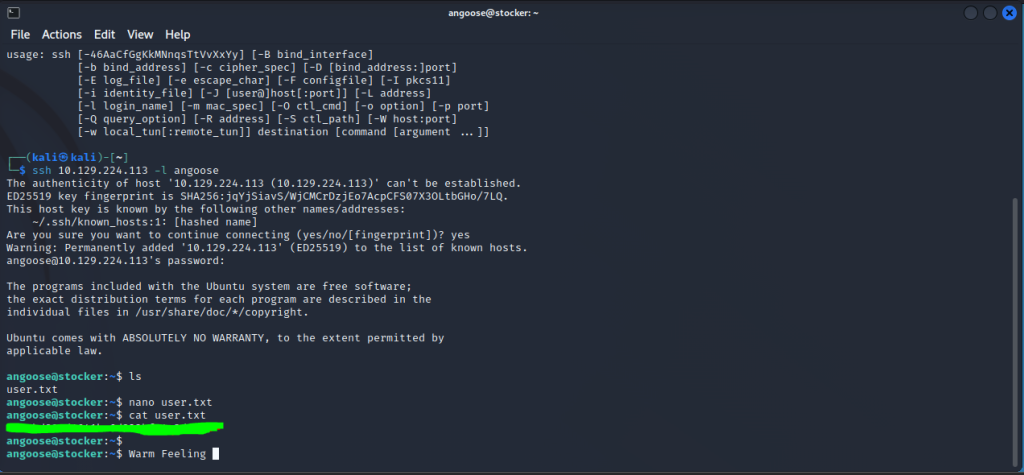Maximize the terminal window
Image resolution: width=1024 pixels, height=475 pixels.
[990, 13]
